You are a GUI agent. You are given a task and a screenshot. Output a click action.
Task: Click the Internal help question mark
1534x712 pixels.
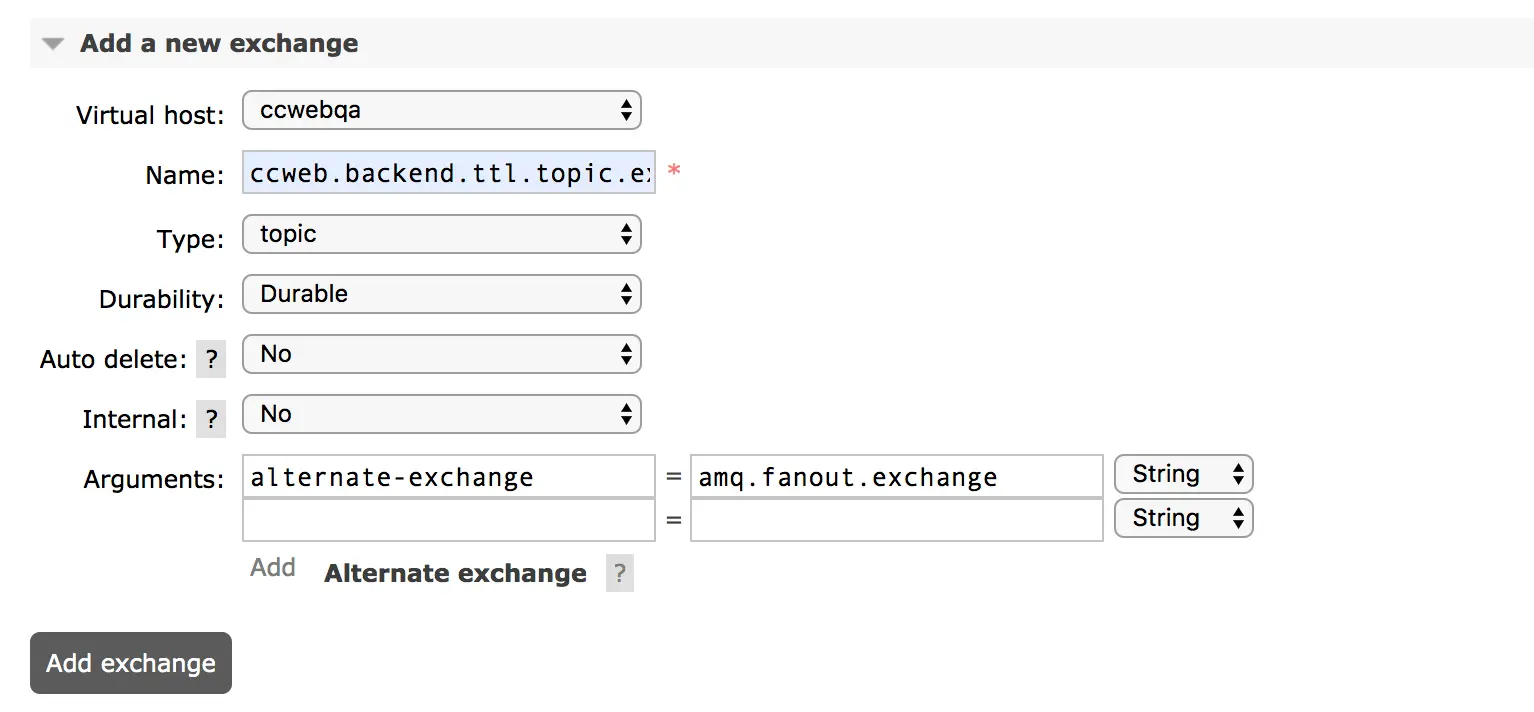coord(211,420)
